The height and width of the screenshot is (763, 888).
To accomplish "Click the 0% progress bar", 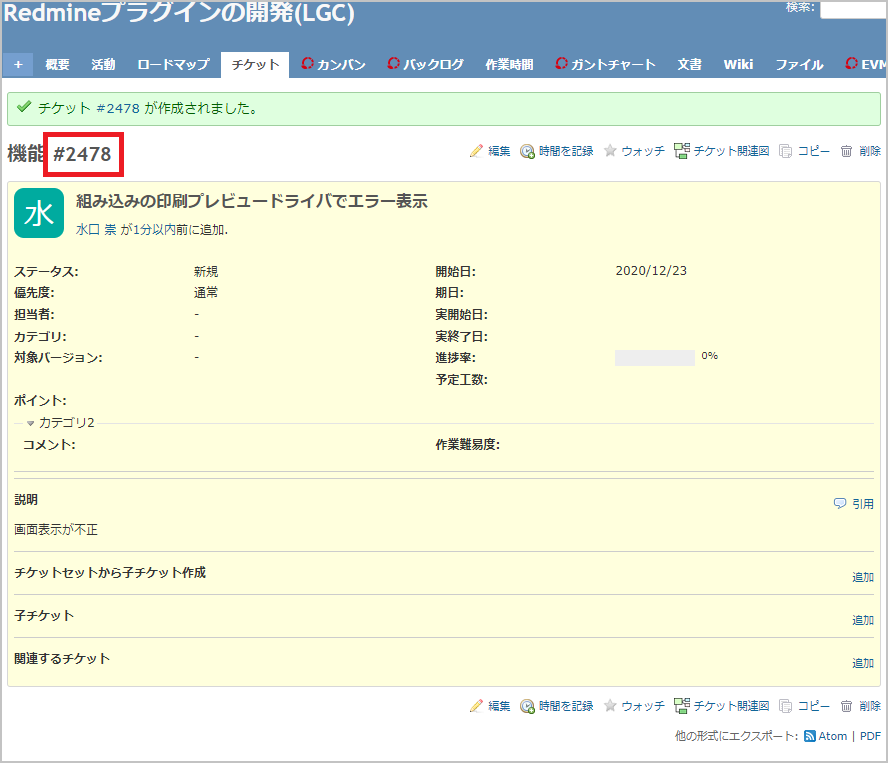I will click(654, 357).
